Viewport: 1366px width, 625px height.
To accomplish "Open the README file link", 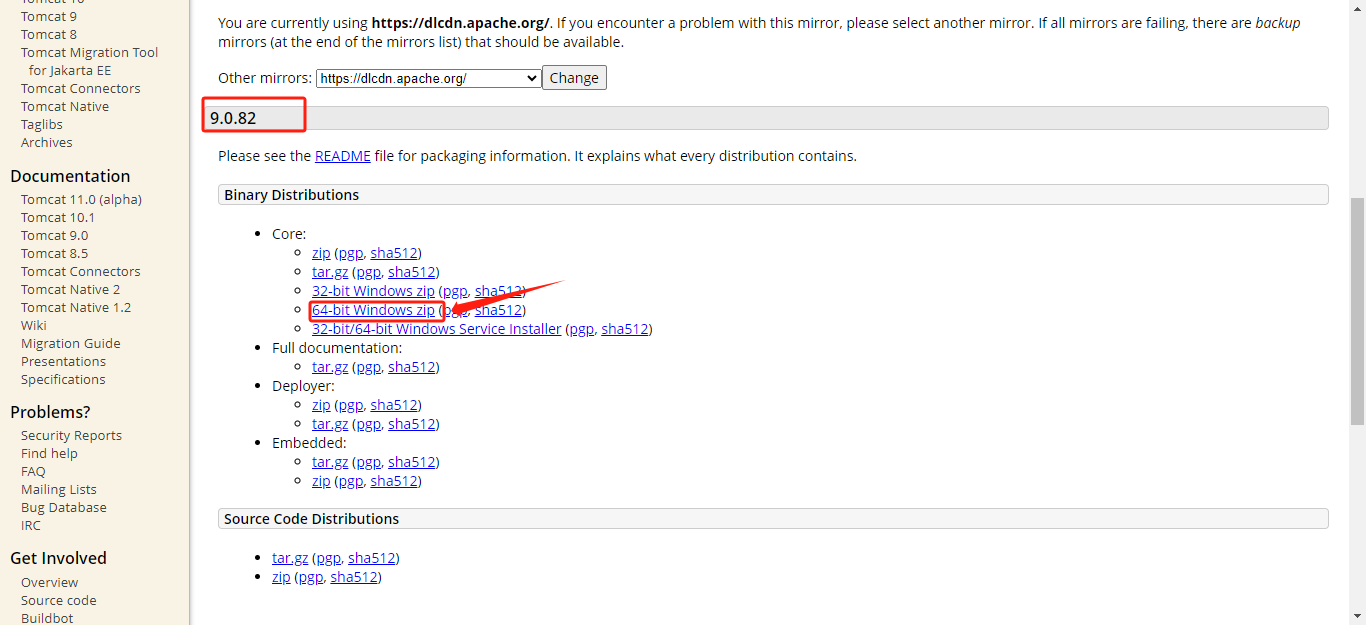I will pyautogui.click(x=342, y=156).
